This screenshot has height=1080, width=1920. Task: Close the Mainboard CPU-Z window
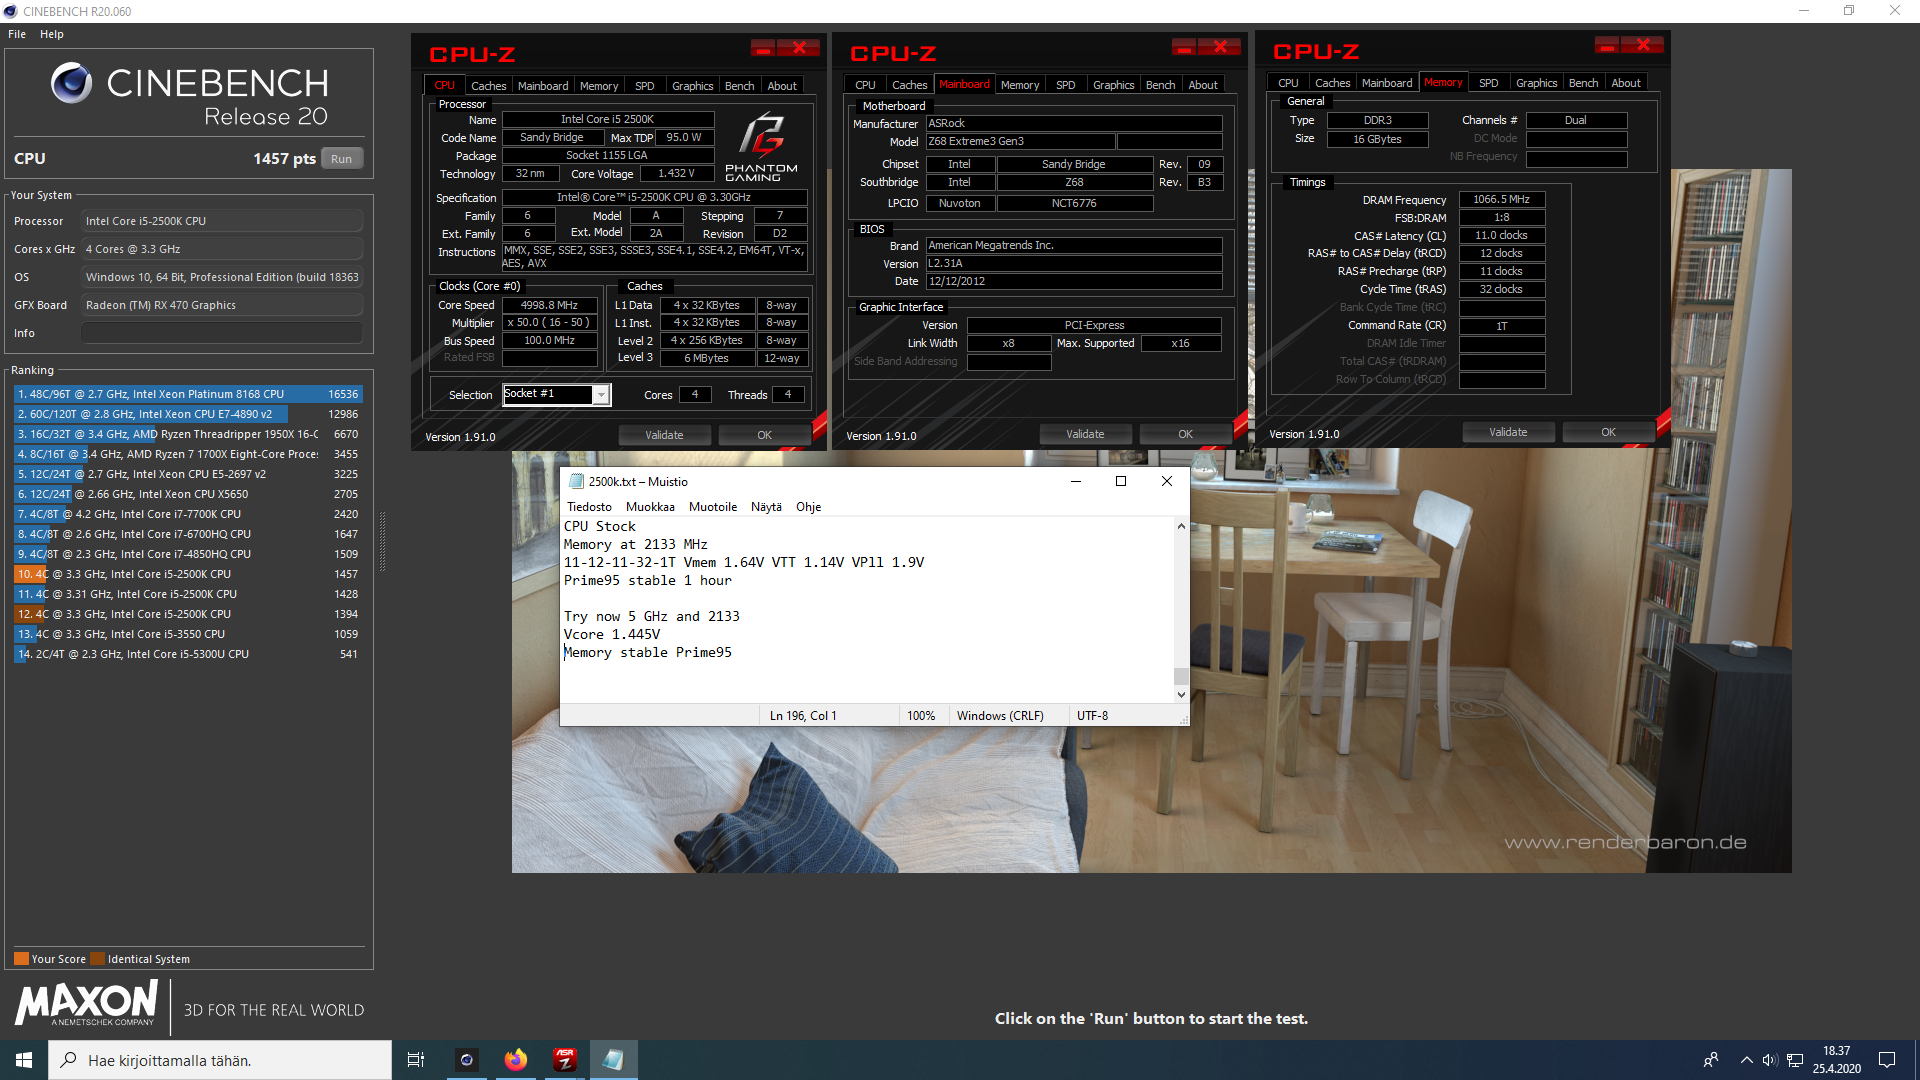pyautogui.click(x=1221, y=47)
